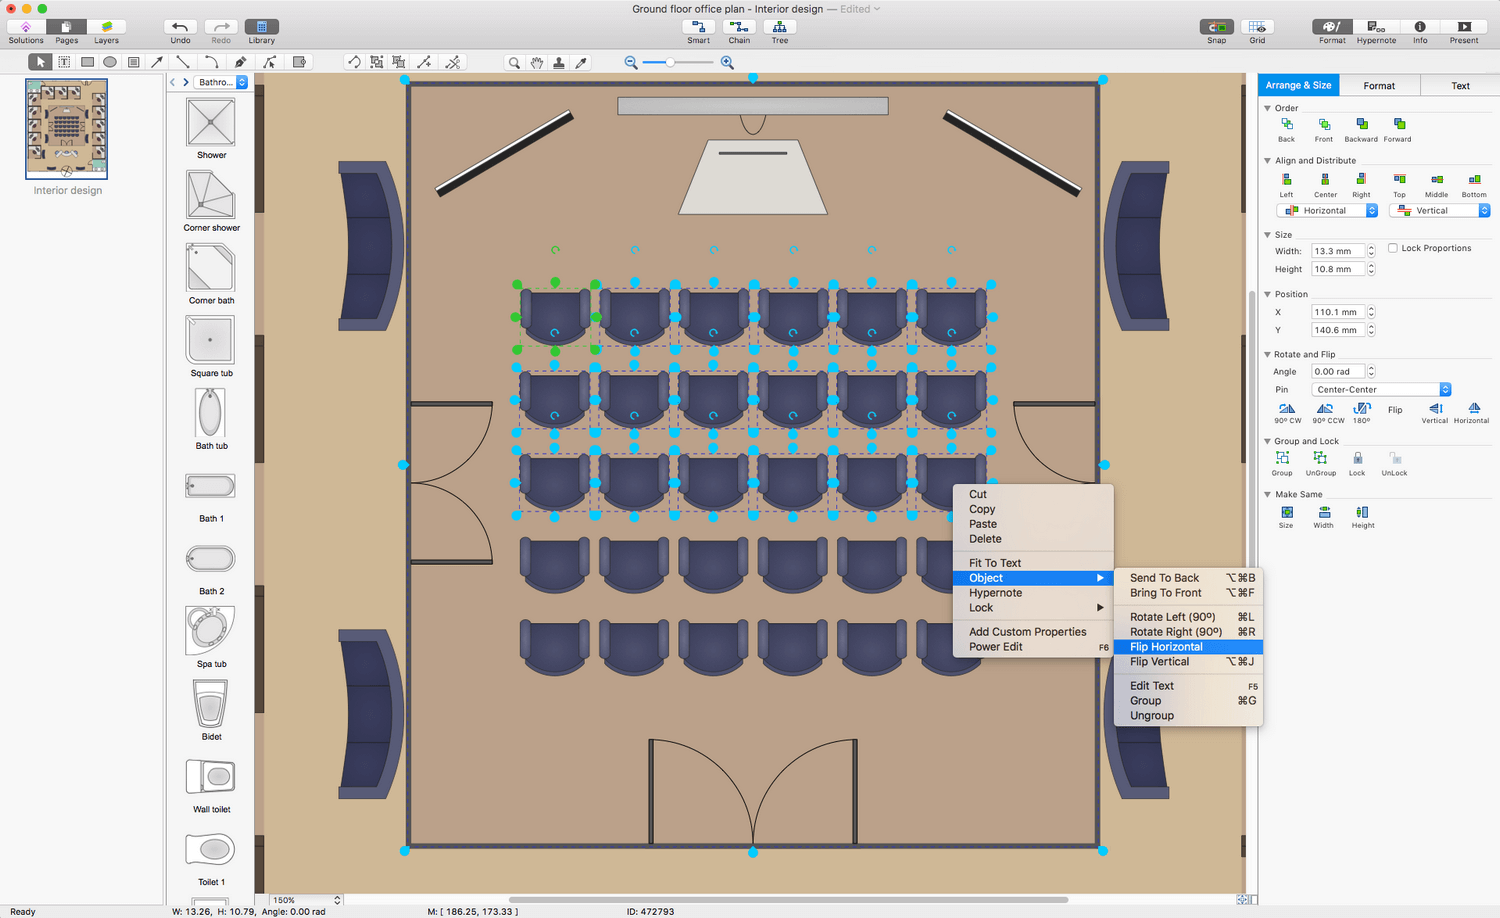This screenshot has width=1500, height=918.
Task: Toggle the Grid button in toolbar
Action: 1257,27
